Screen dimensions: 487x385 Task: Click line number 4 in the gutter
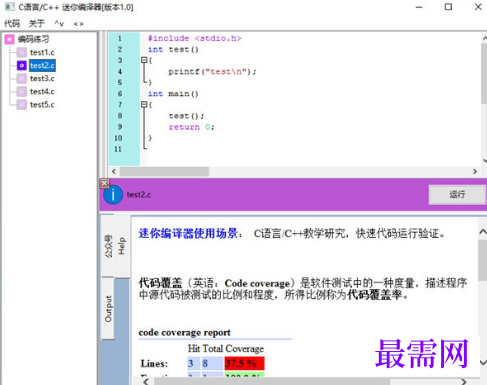(120, 71)
